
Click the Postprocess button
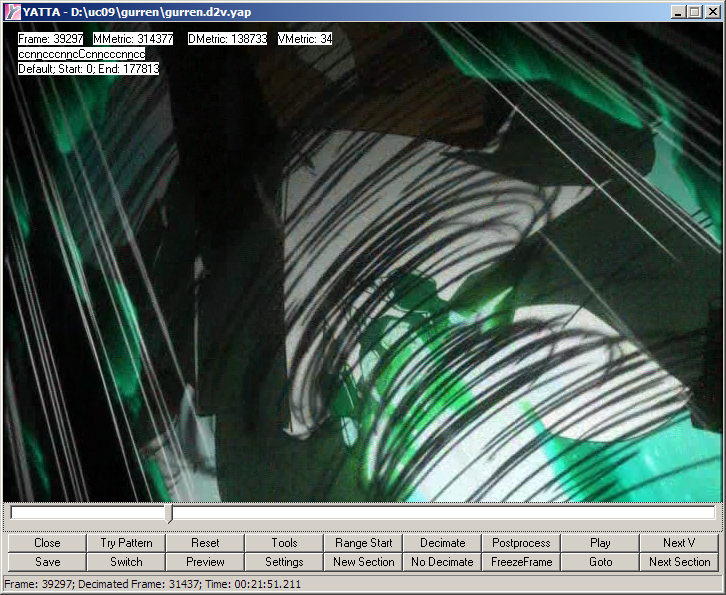(x=521, y=543)
